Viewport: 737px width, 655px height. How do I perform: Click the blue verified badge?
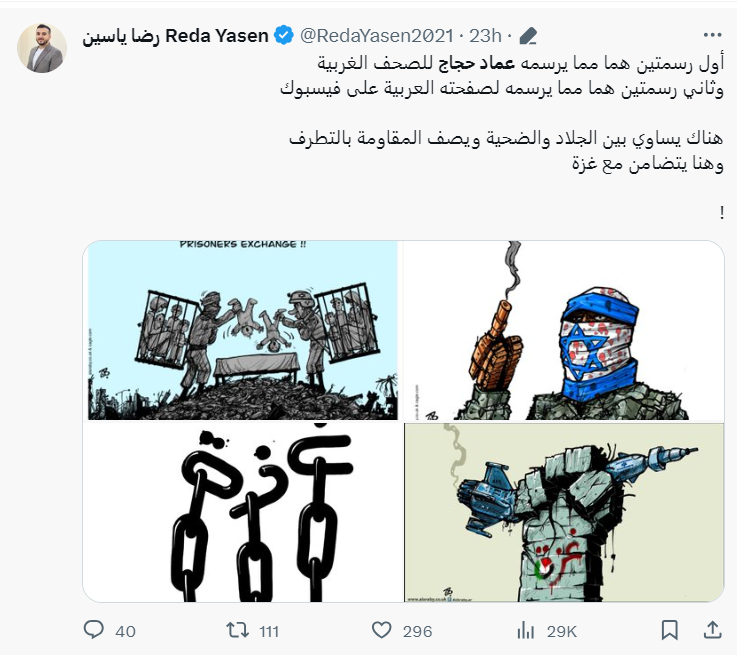point(284,36)
